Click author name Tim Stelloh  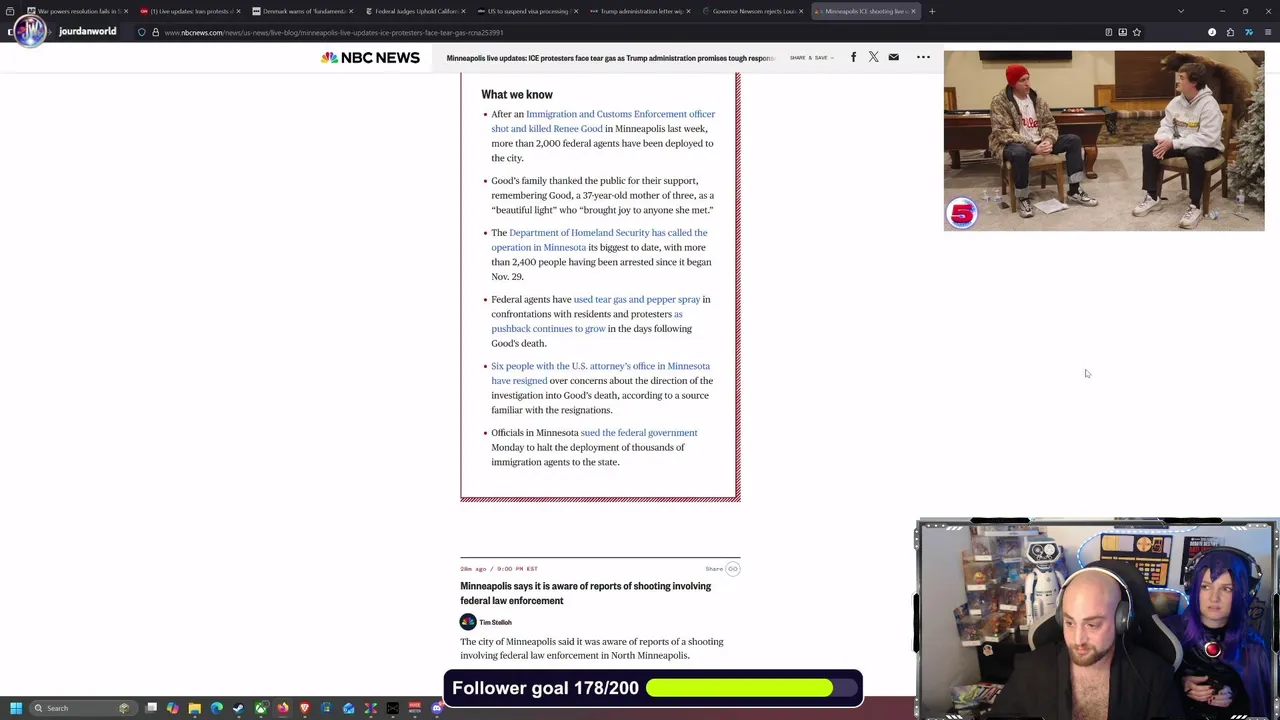point(495,622)
